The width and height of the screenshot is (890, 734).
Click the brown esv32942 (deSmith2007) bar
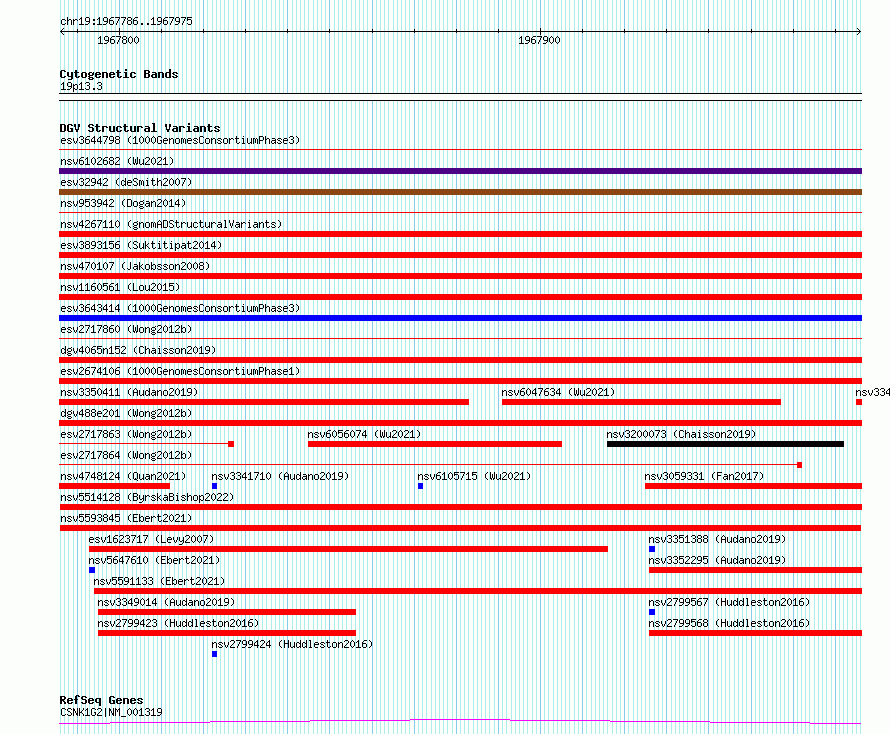click(460, 192)
